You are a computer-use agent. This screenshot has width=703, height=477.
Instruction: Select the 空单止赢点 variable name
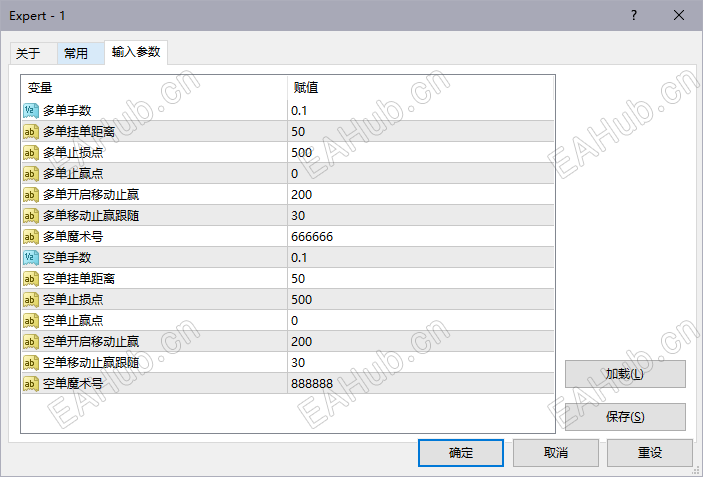pos(73,321)
